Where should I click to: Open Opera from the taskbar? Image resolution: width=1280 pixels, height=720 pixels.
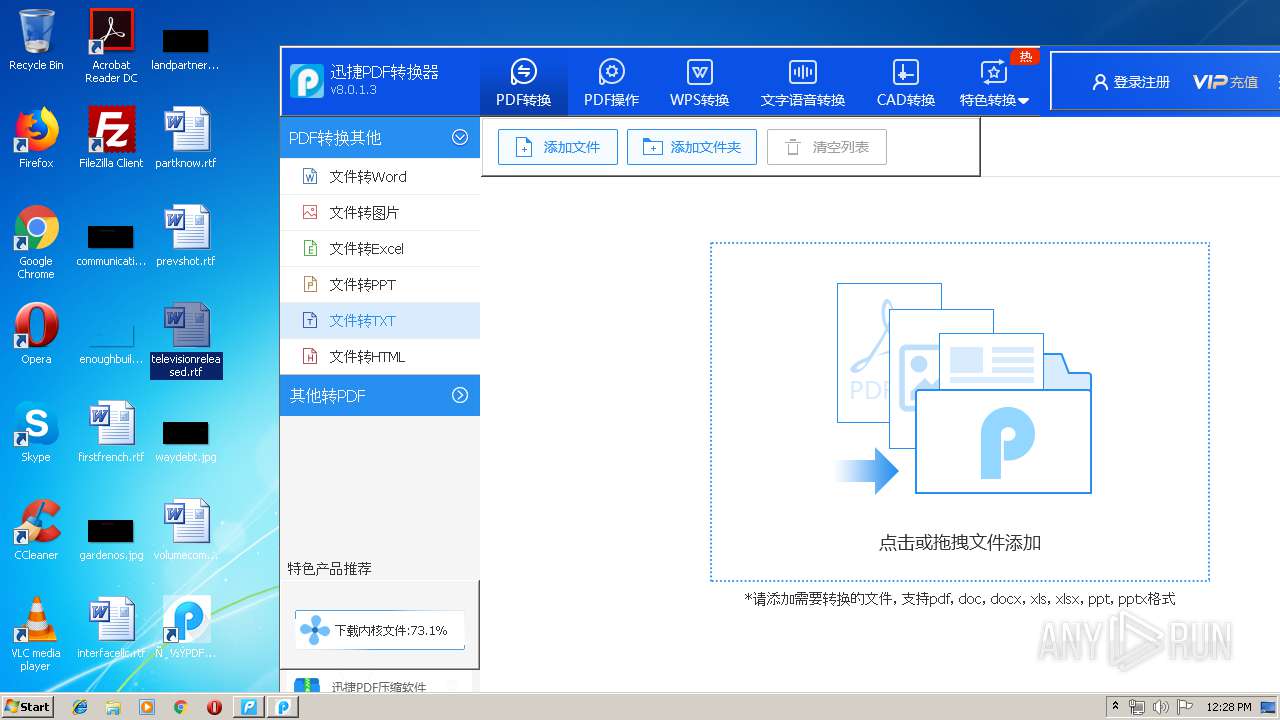click(x=214, y=707)
